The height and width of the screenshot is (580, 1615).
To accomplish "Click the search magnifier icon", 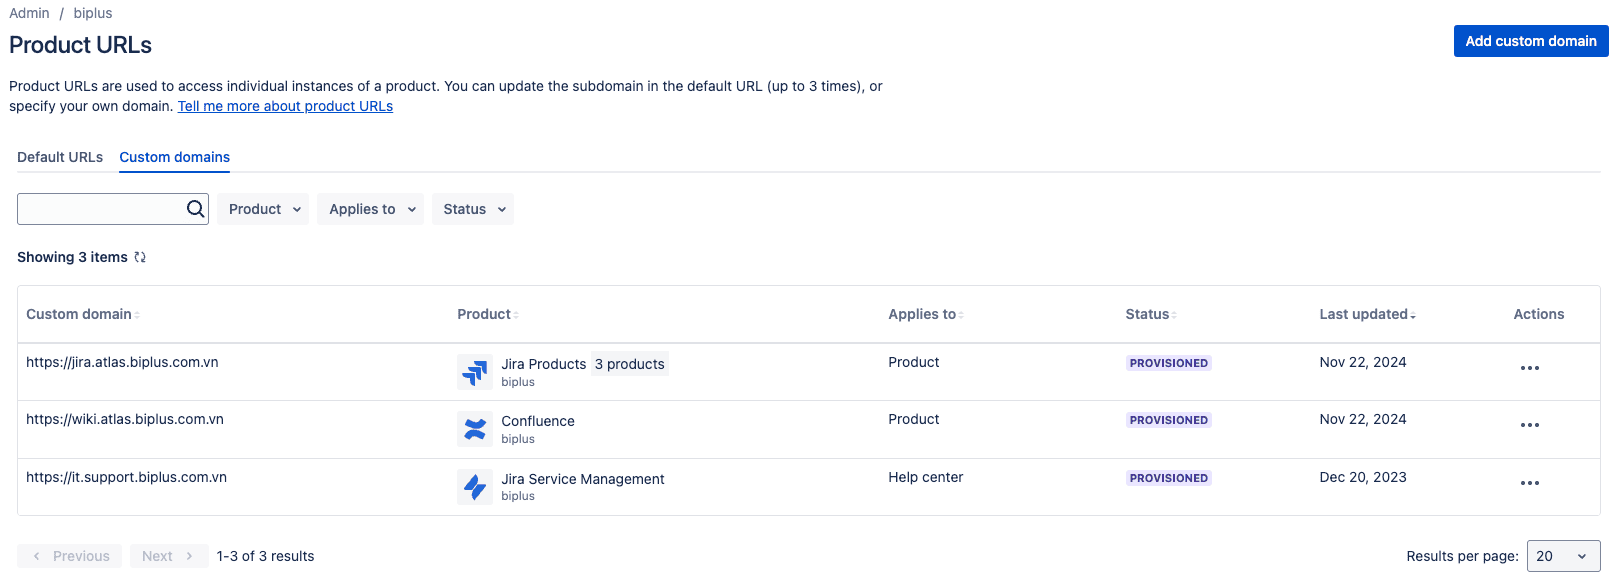I will [195, 209].
